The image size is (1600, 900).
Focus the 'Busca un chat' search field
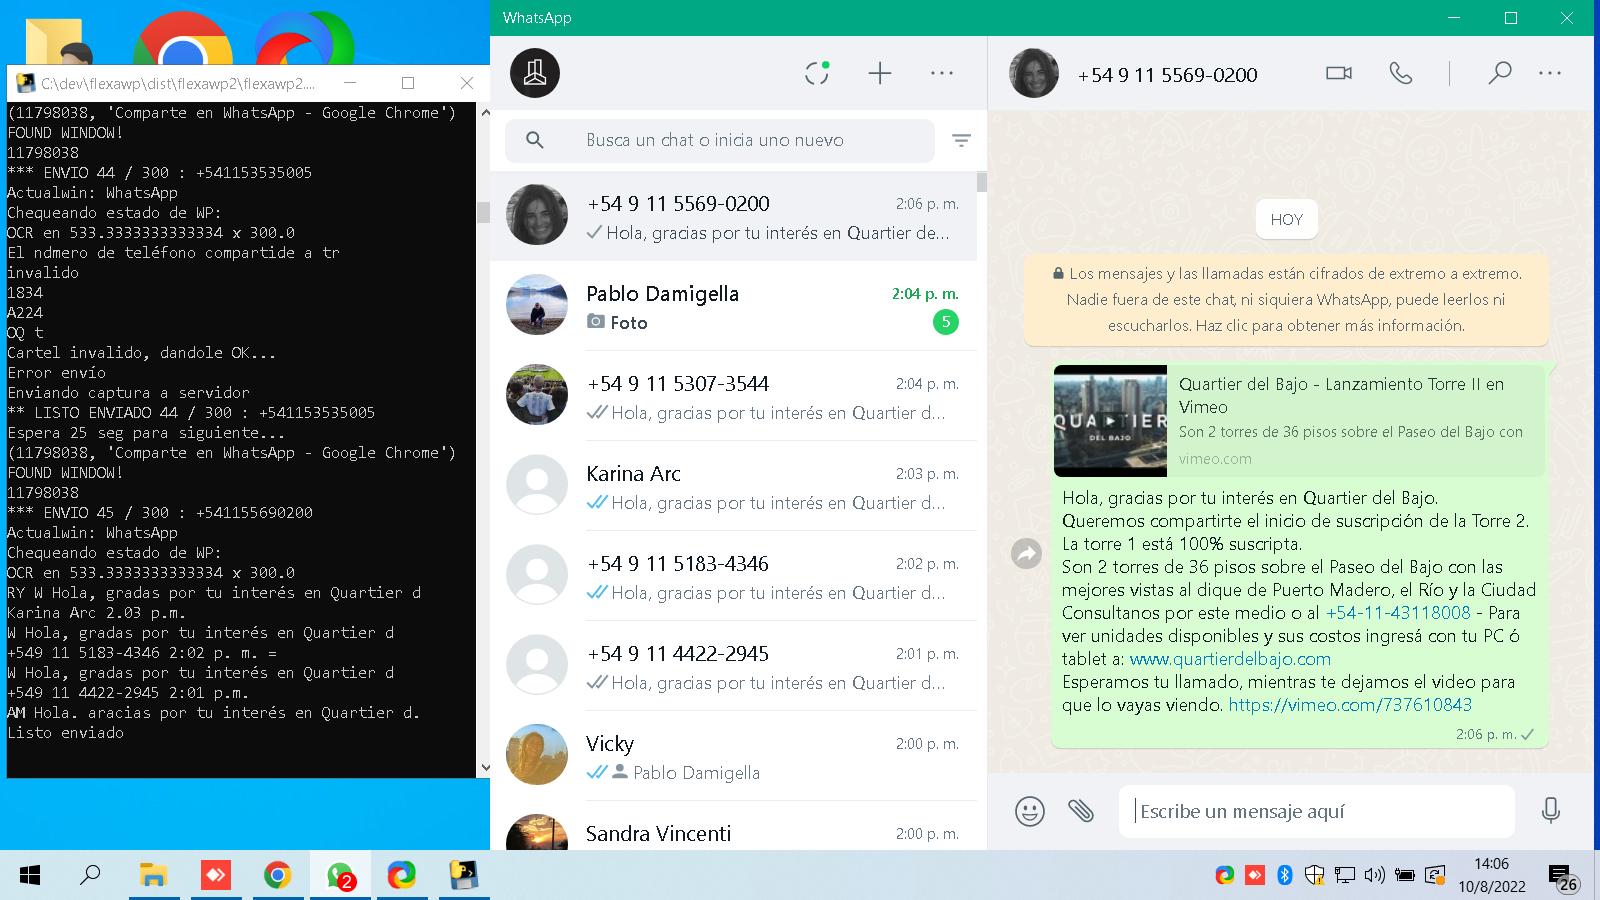720,140
